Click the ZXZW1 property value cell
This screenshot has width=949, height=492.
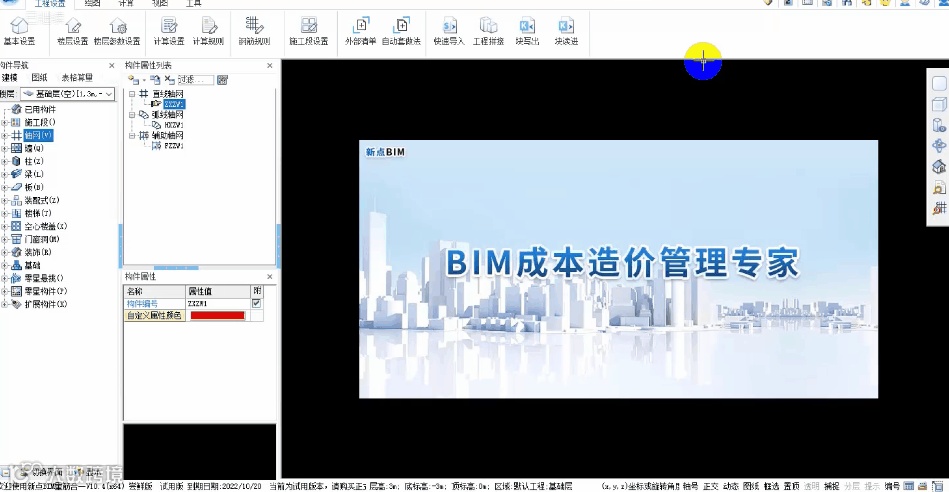[217, 304]
